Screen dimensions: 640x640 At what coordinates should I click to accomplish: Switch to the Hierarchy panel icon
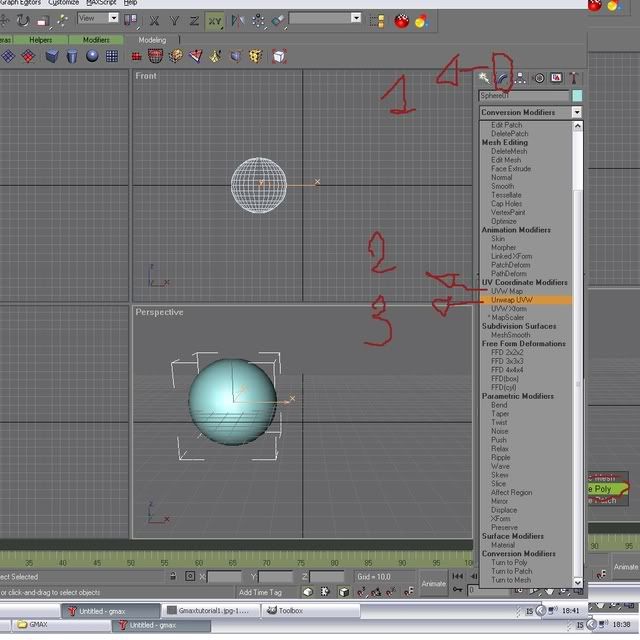point(521,78)
